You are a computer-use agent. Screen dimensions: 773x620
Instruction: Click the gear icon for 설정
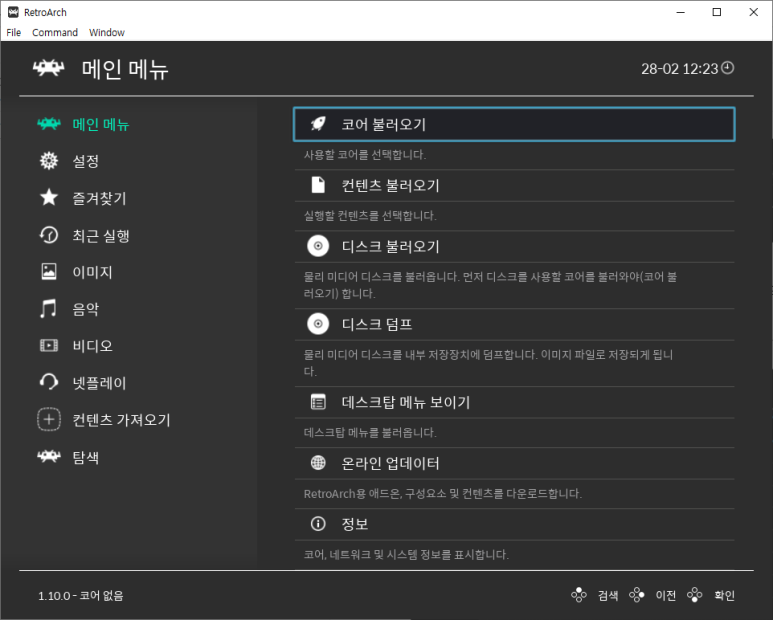click(x=49, y=161)
